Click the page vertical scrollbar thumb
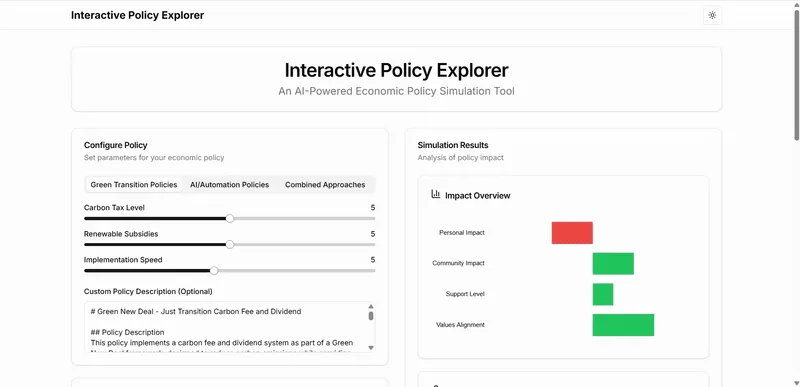The width and height of the screenshot is (800, 387). pos(796,74)
